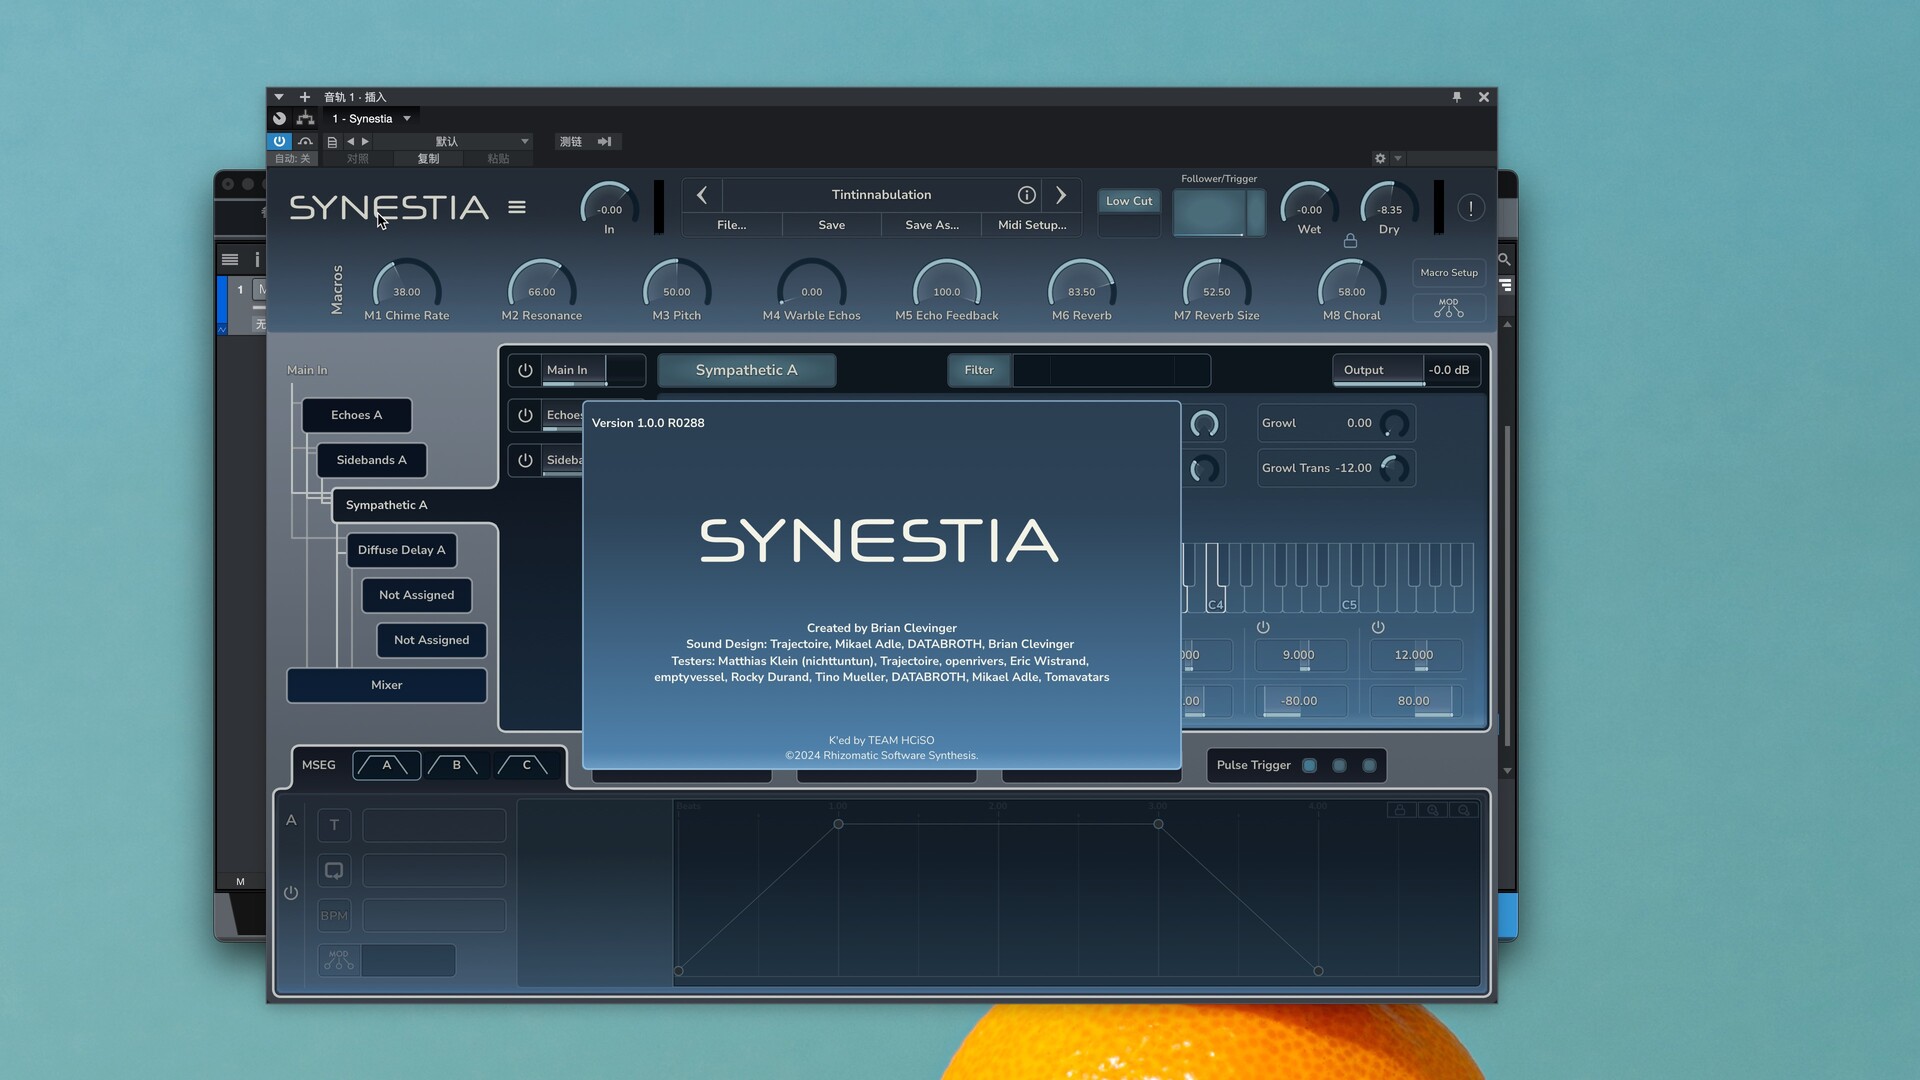Step to previous host preset triangle
The height and width of the screenshot is (1080, 1920).
pyautogui.click(x=350, y=142)
